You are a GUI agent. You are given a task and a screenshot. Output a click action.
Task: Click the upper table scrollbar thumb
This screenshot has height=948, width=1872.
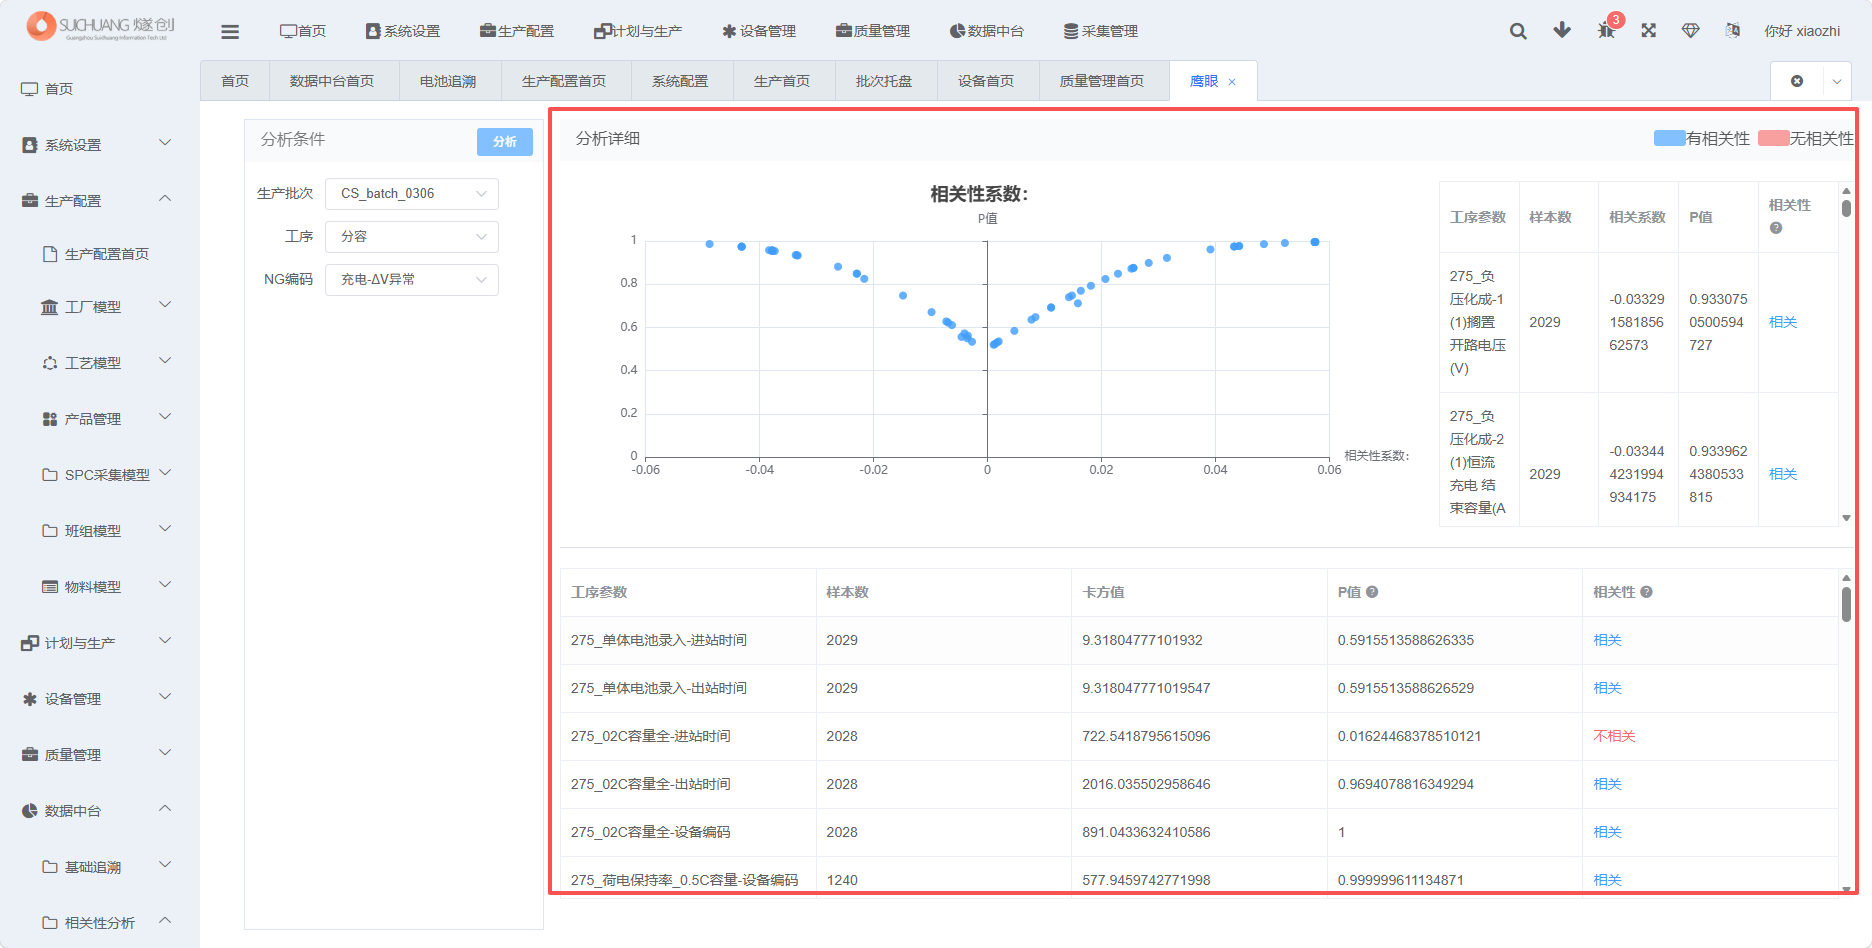[1846, 208]
